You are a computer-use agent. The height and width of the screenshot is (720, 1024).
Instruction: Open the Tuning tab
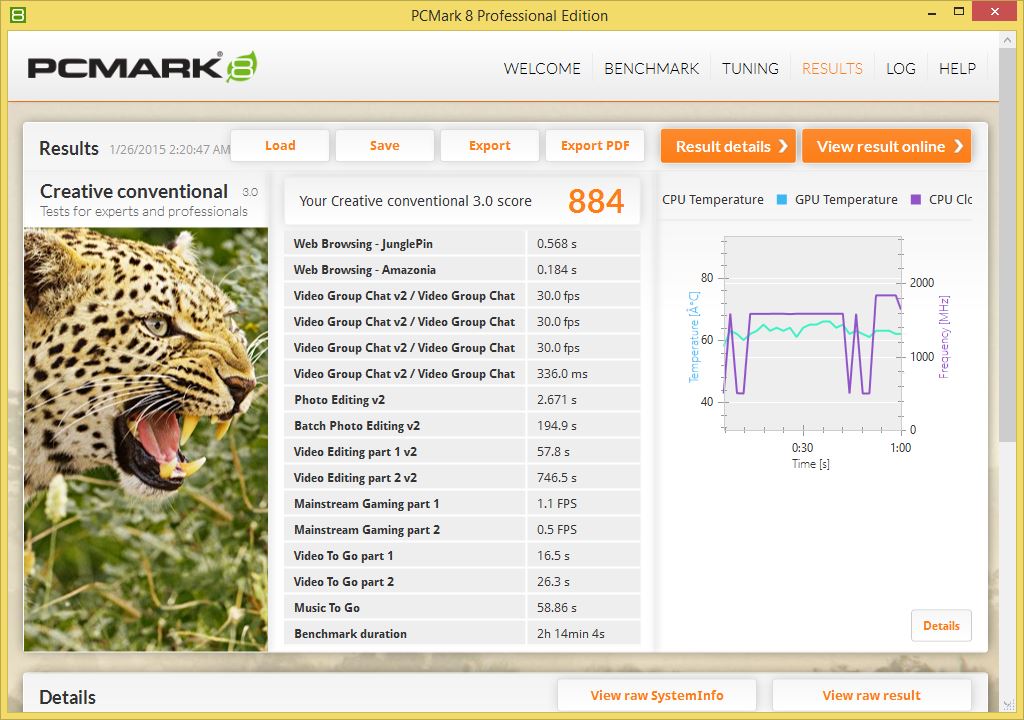750,69
